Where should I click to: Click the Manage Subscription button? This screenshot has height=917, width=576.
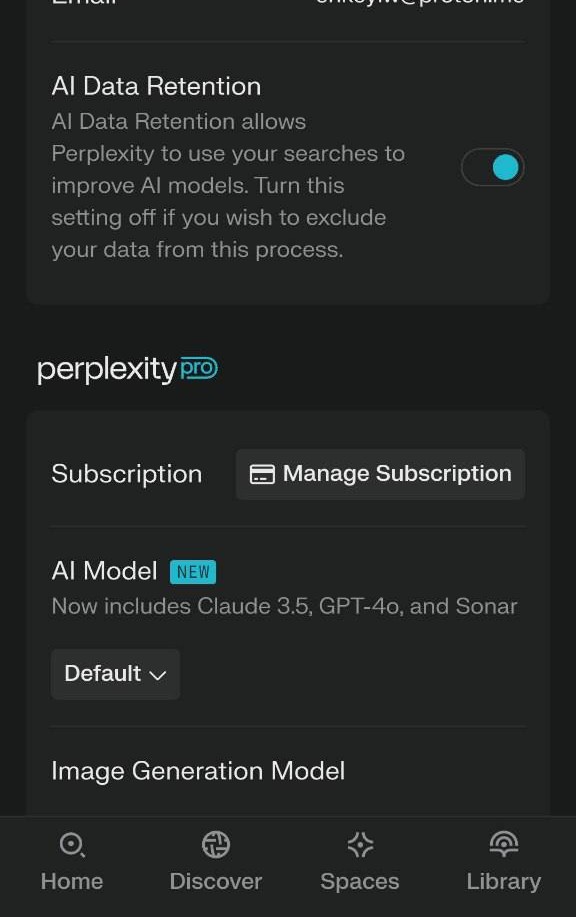(x=380, y=474)
